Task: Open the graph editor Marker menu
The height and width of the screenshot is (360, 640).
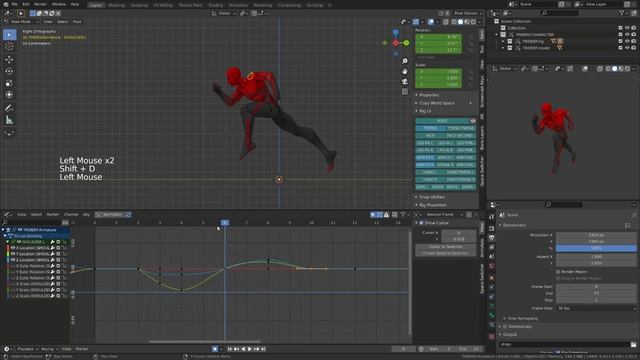Action: point(53,215)
